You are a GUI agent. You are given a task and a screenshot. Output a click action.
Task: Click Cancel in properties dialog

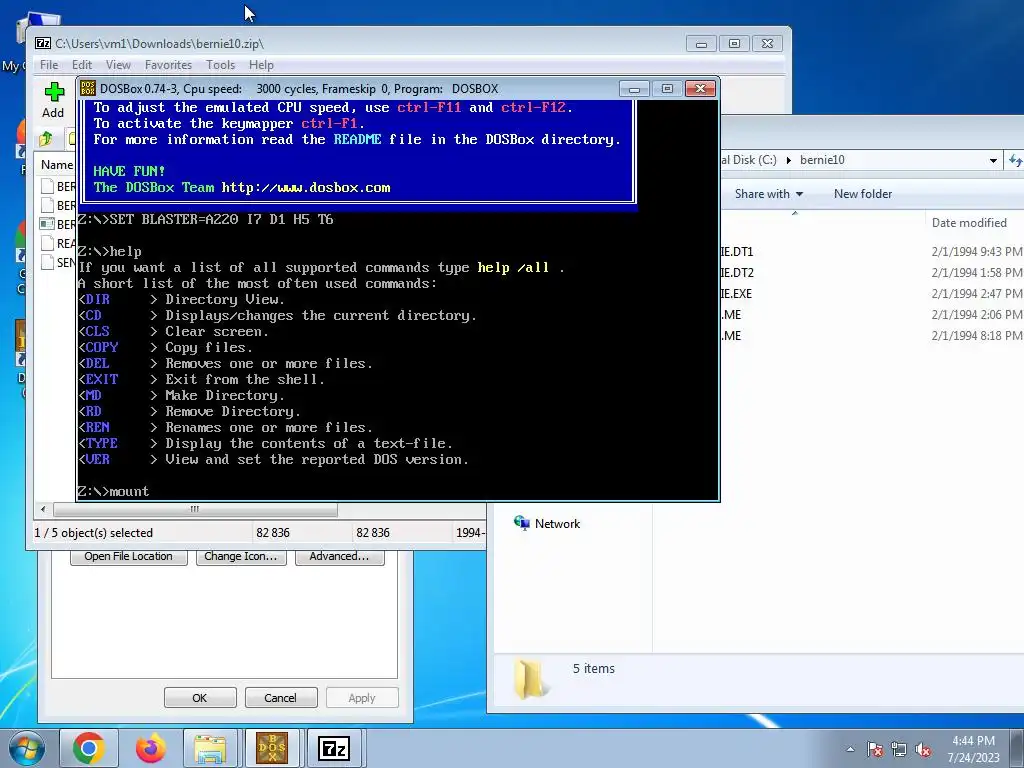(281, 697)
